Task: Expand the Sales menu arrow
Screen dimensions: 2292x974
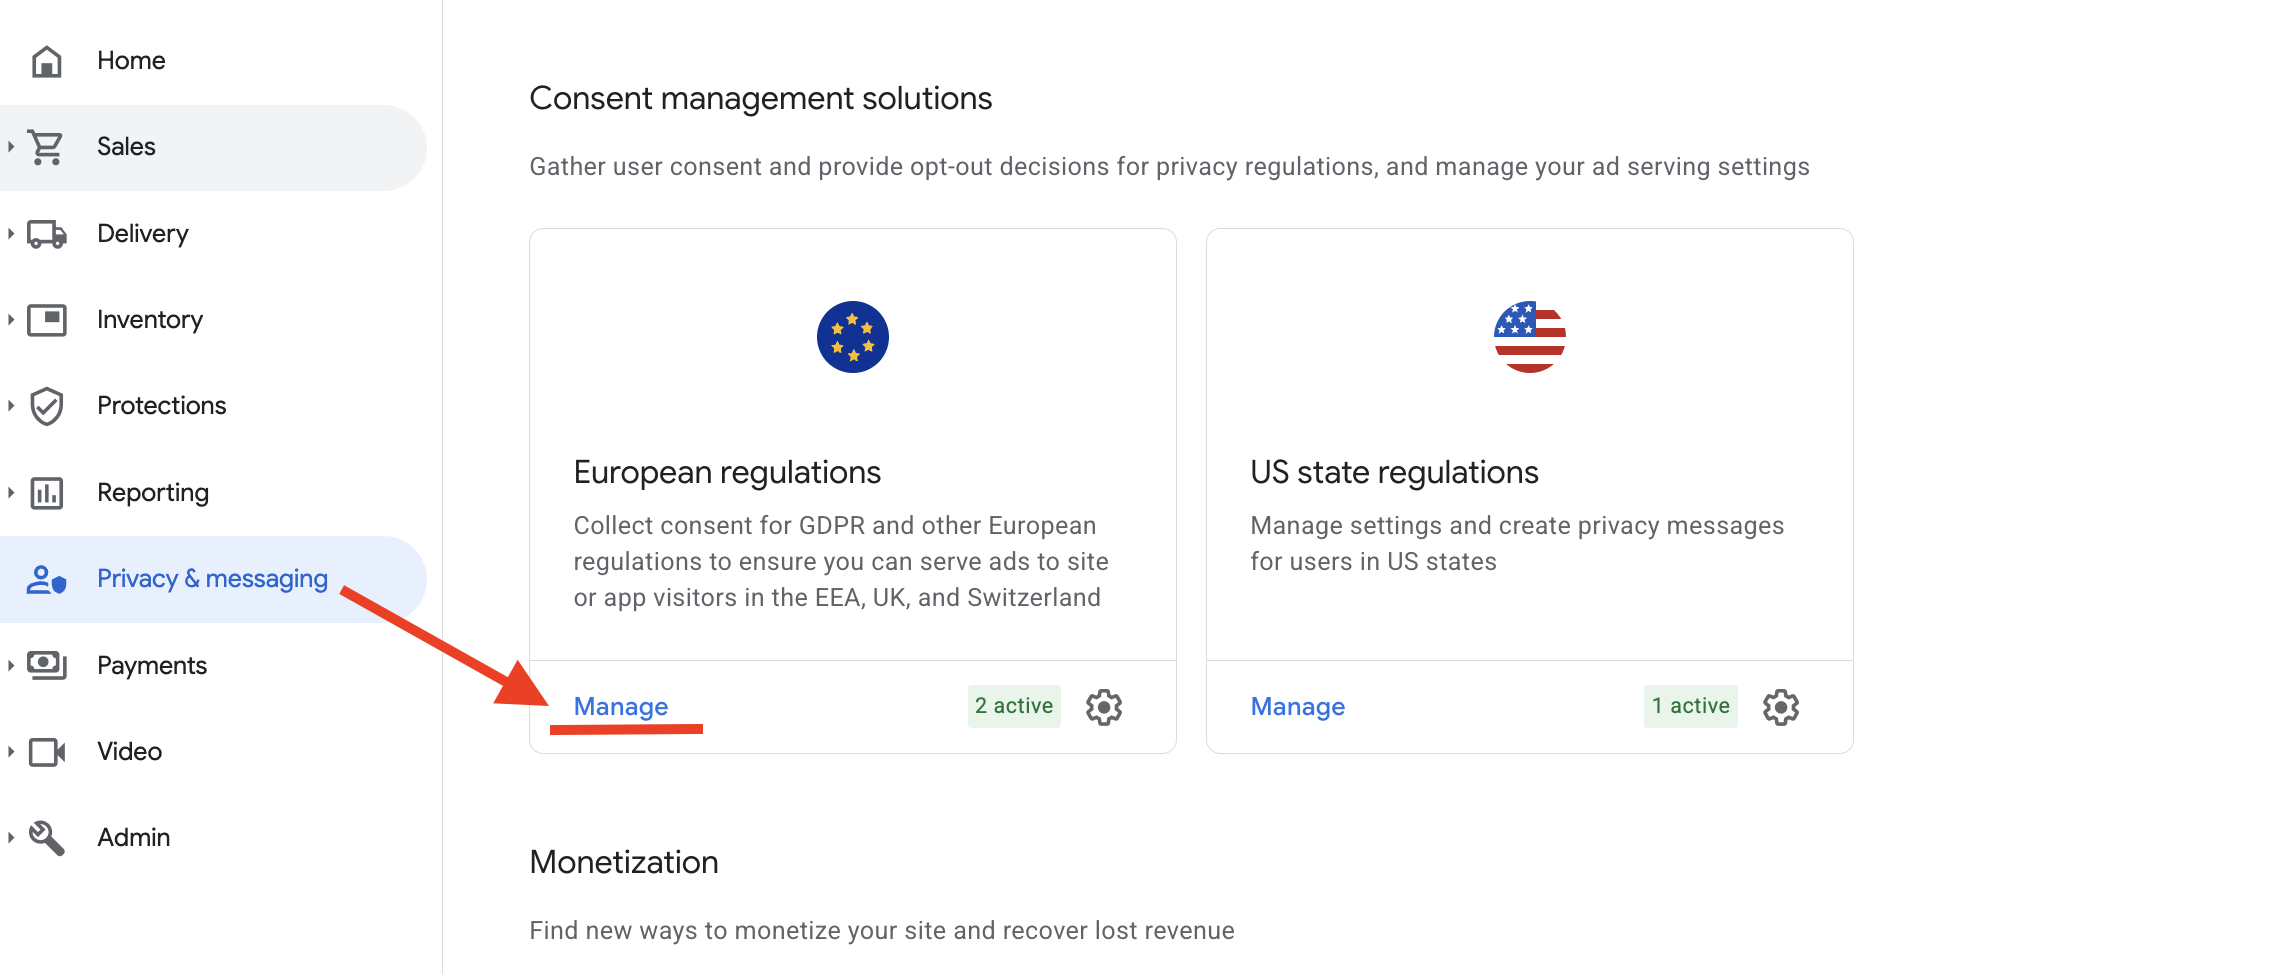Action: click(x=11, y=147)
